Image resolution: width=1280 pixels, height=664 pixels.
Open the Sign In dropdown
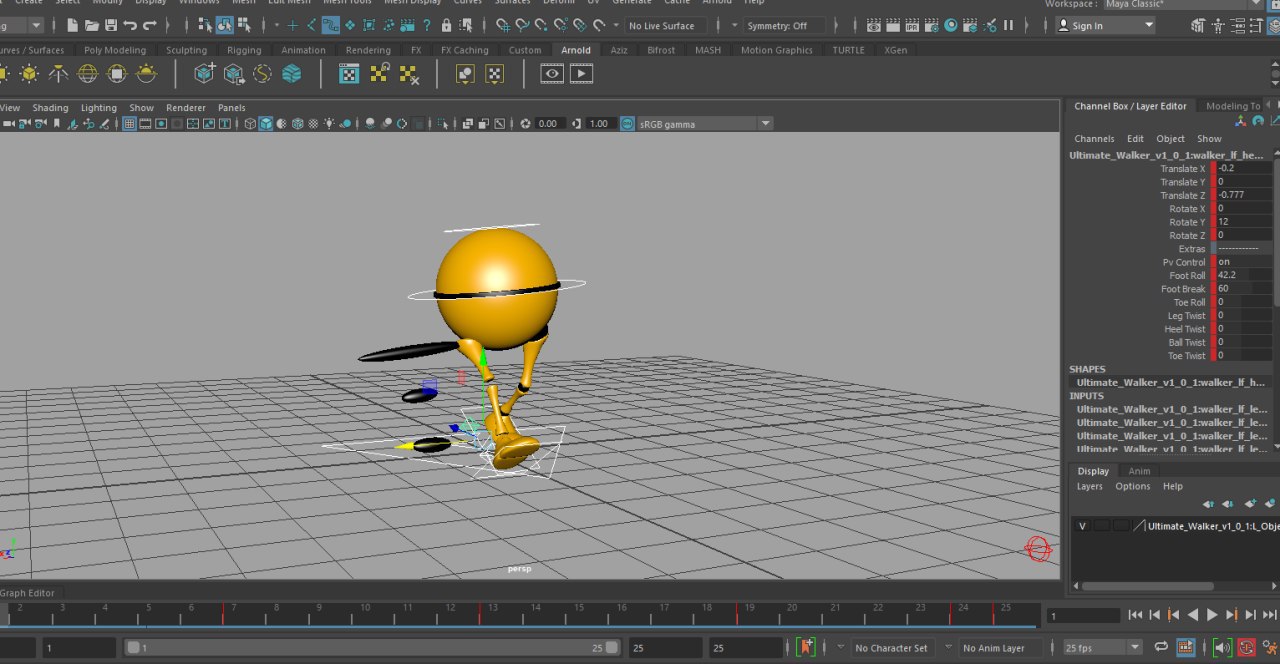click(1106, 25)
